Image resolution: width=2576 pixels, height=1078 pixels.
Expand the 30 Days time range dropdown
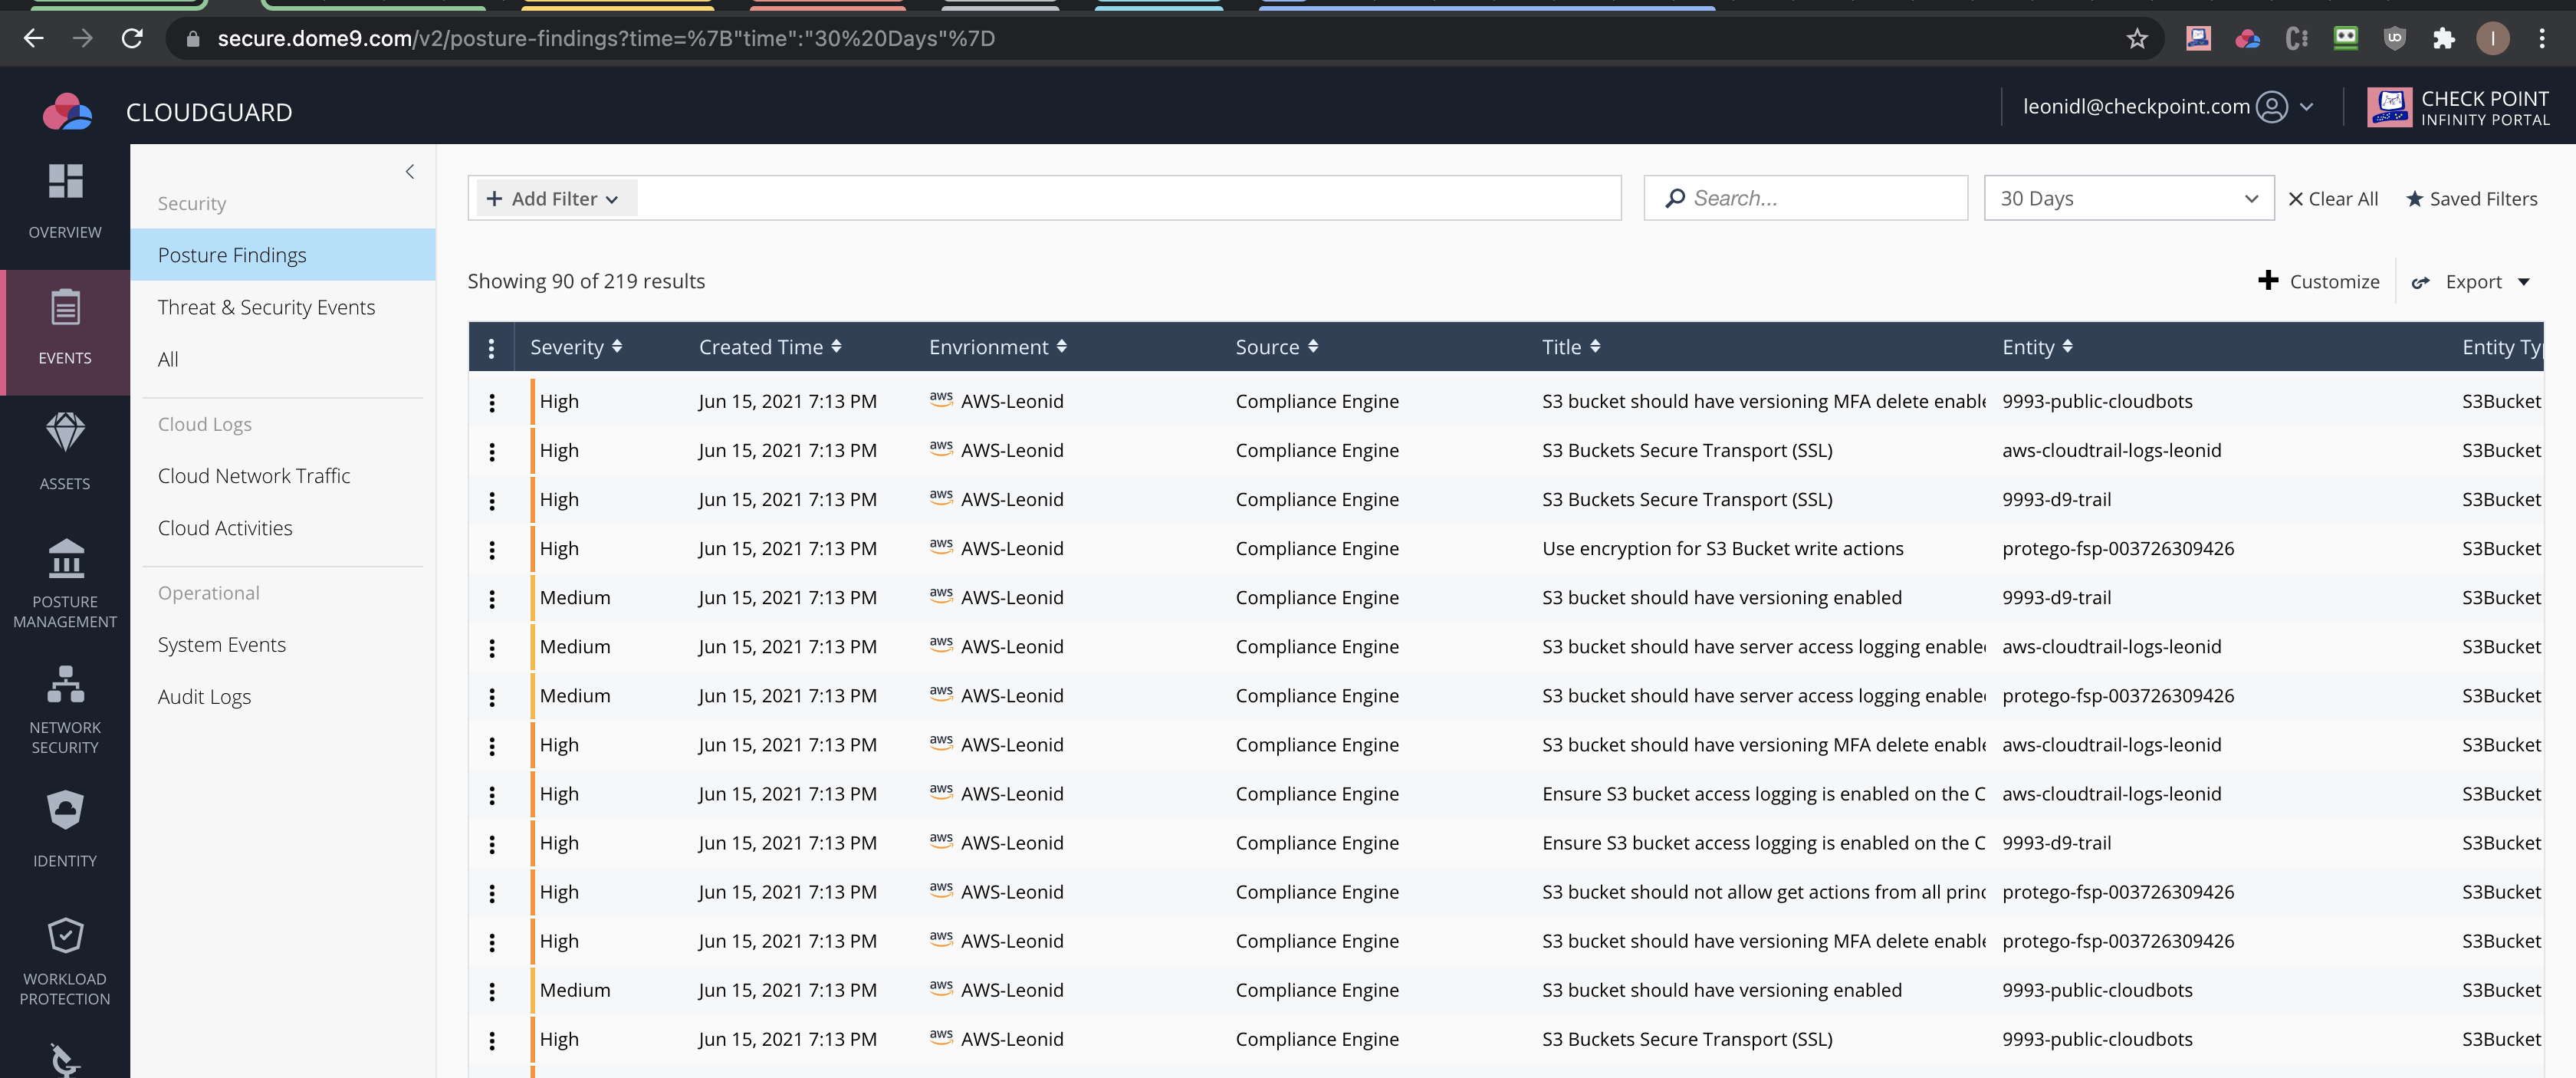(2128, 199)
